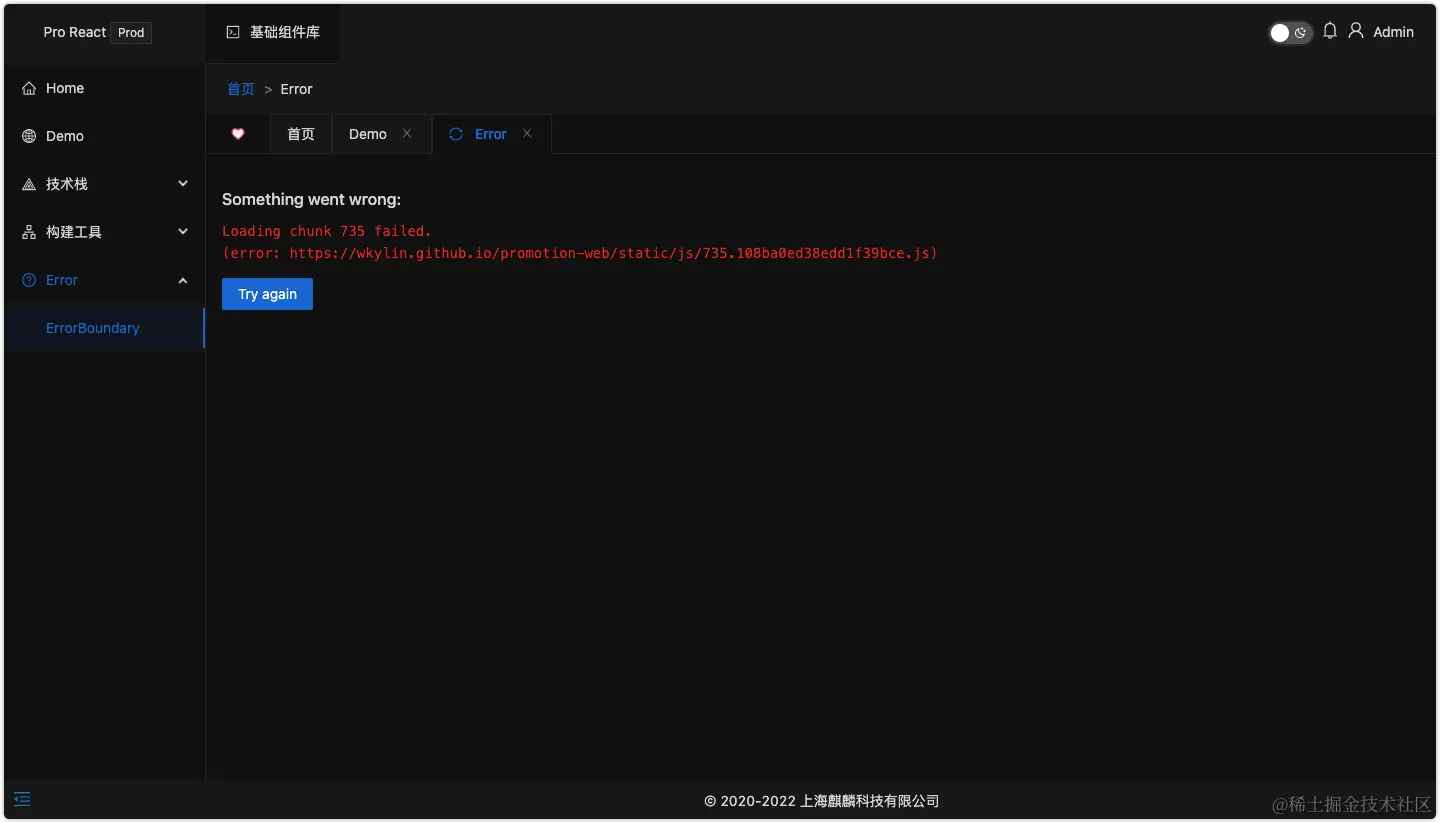
Task: Open the 技术栈 sidebar menu label
Action: 67,184
